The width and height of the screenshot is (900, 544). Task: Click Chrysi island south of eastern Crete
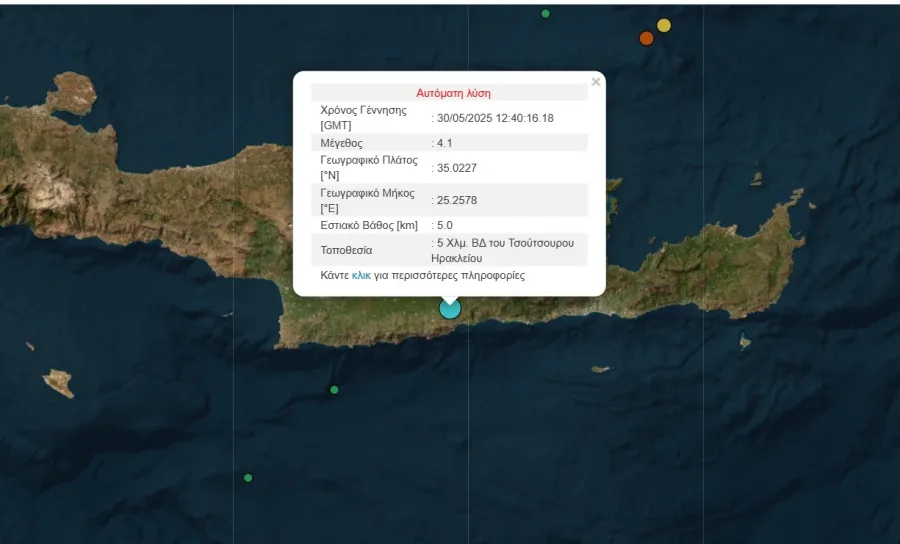(x=600, y=369)
